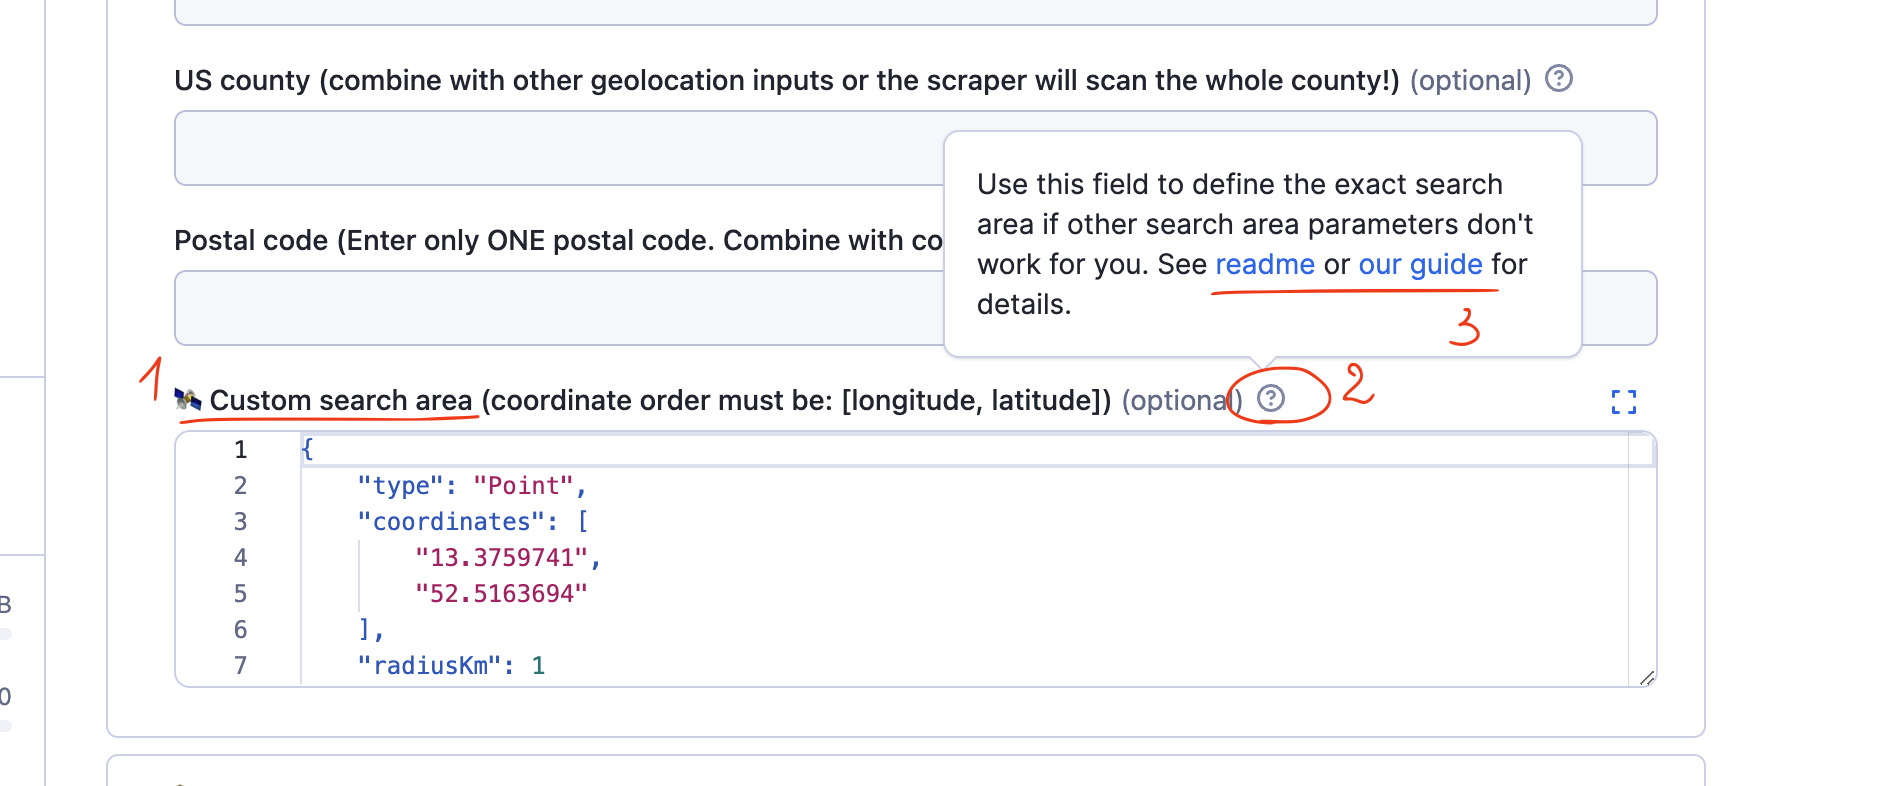Viewport: 1894px width, 786px height.
Task: Click line number 4 in the JSON editor
Action: (x=240, y=557)
